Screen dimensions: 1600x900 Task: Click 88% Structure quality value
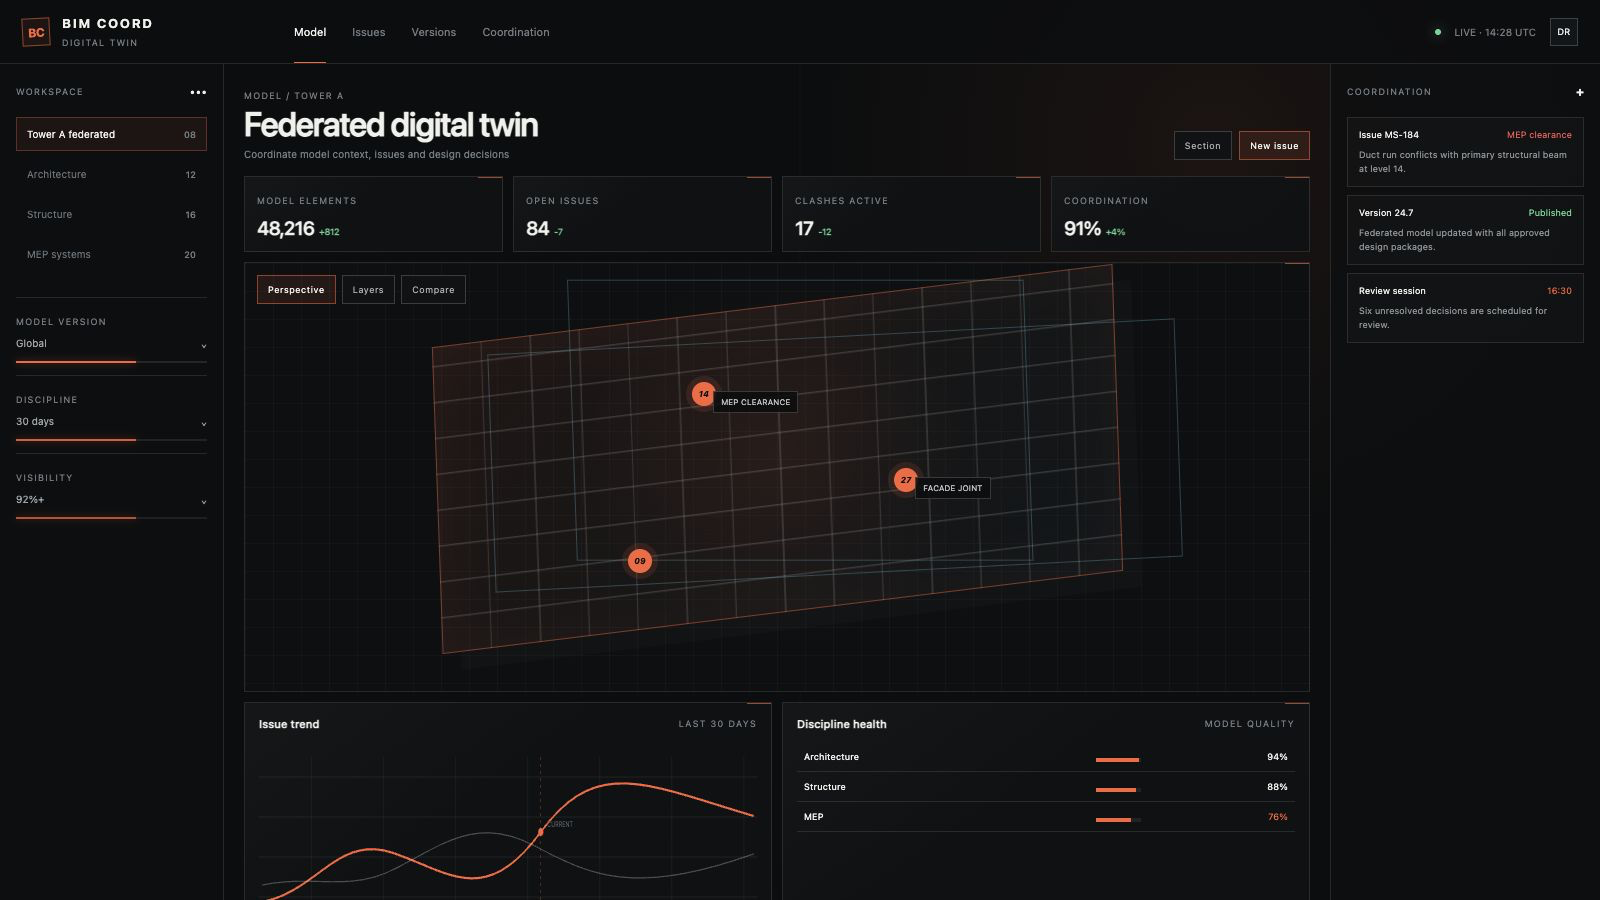[1277, 787]
